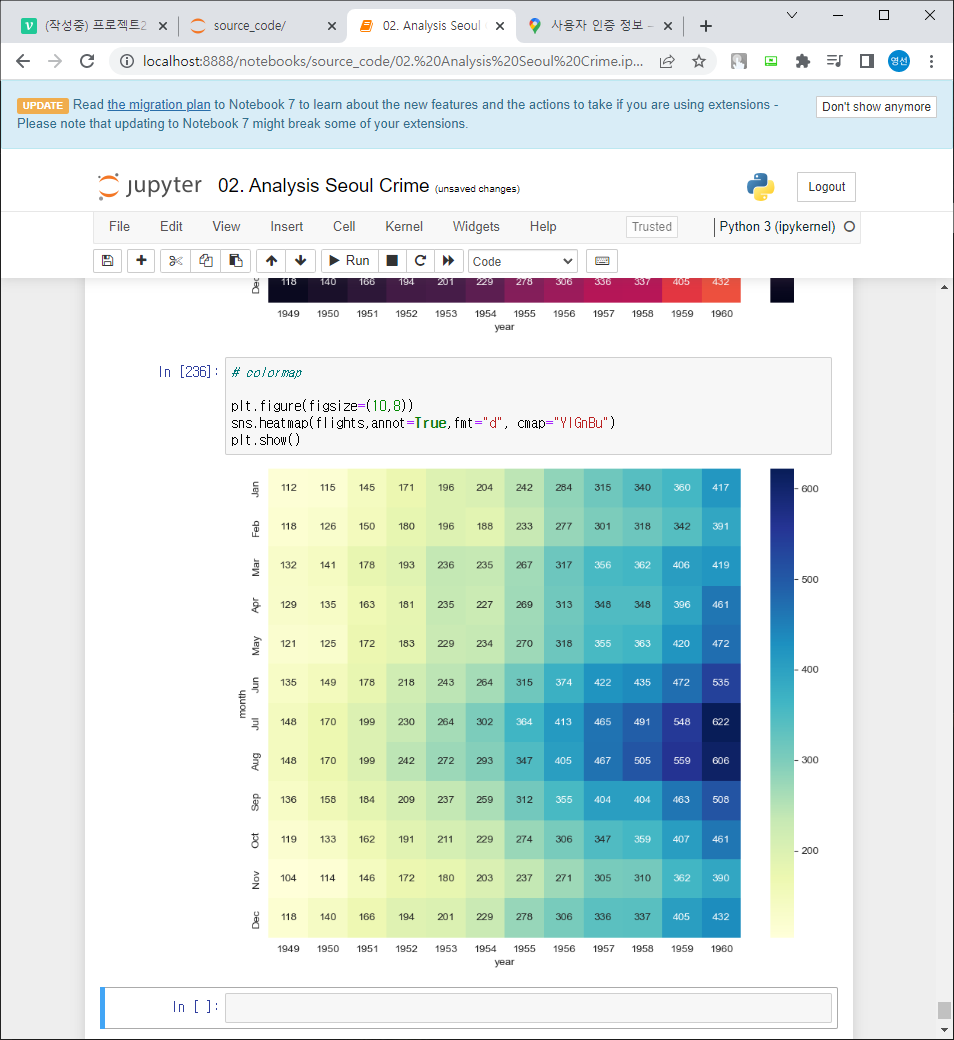Open the tab search chevron

click(x=791, y=15)
